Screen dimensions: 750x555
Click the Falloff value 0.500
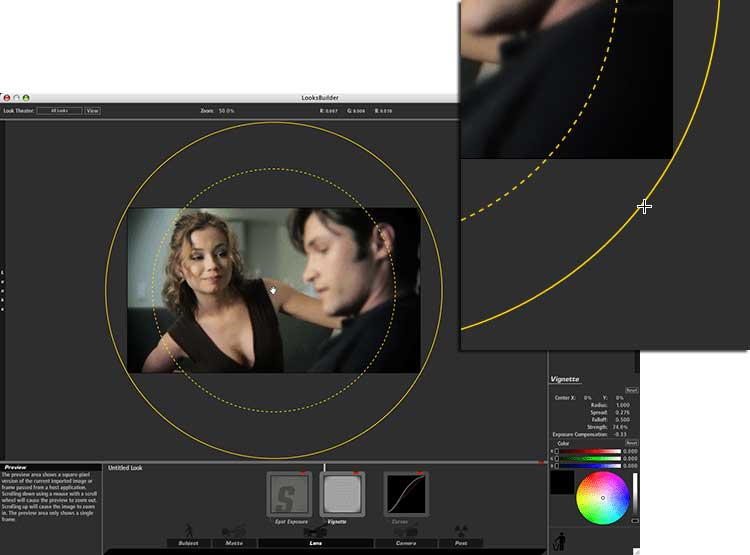click(622, 420)
